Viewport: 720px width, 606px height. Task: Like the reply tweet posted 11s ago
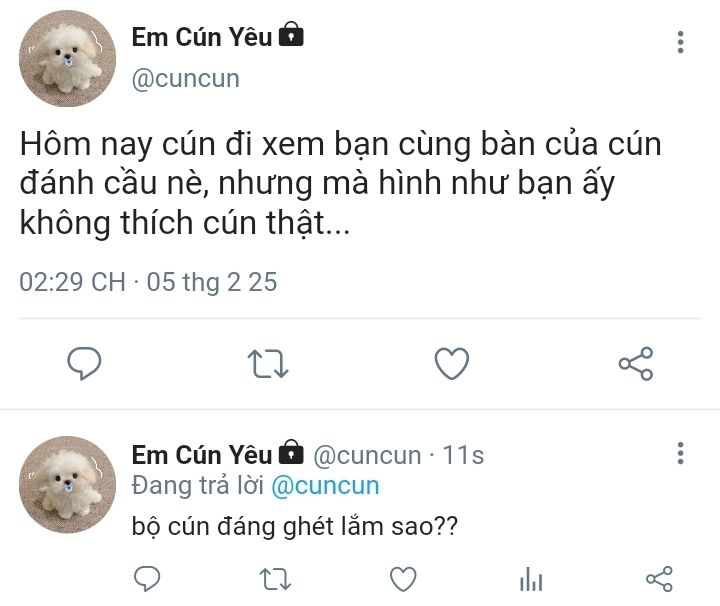pyautogui.click(x=403, y=578)
